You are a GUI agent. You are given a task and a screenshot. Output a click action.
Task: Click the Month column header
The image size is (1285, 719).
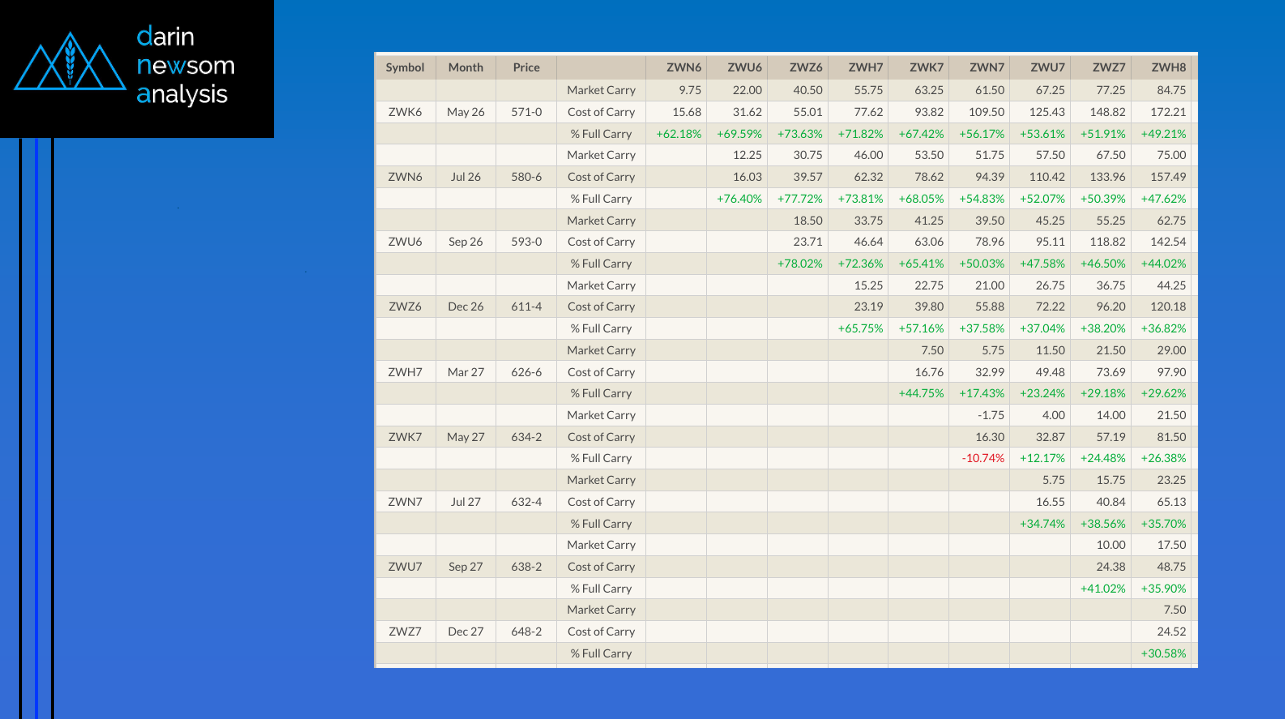coord(465,67)
